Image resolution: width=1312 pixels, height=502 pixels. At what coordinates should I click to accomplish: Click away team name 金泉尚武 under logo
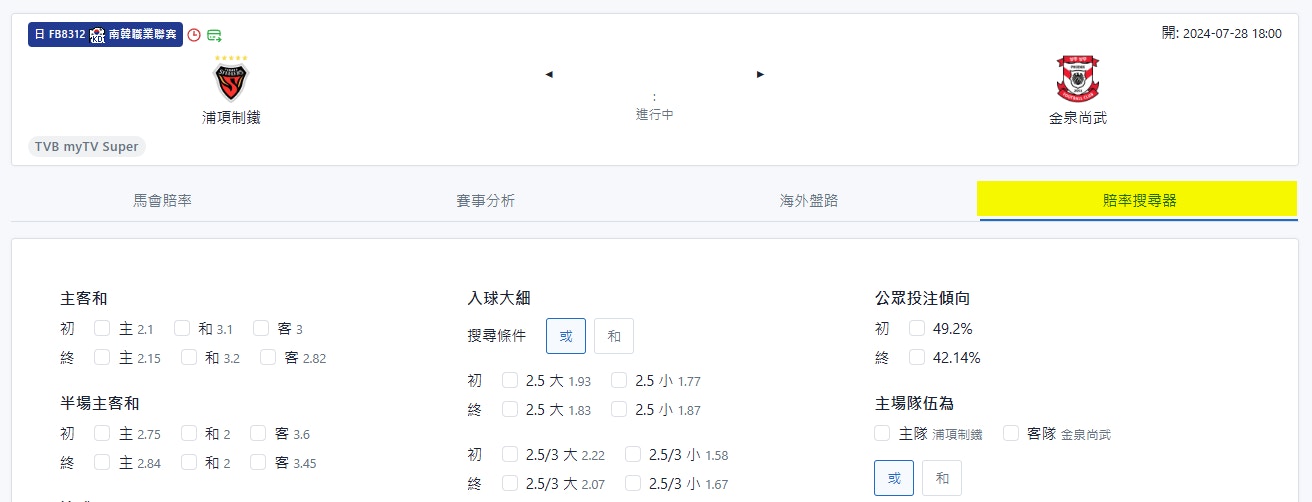(1078, 117)
